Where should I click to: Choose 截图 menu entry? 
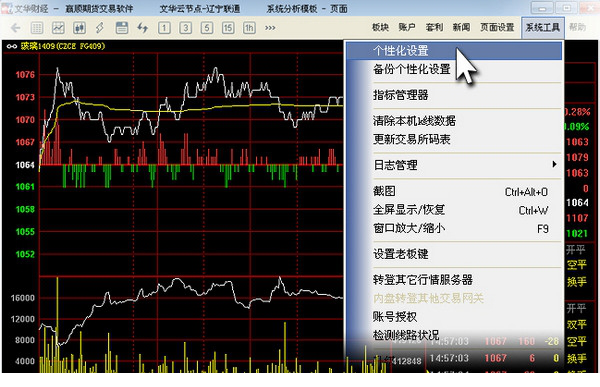[x=454, y=191]
